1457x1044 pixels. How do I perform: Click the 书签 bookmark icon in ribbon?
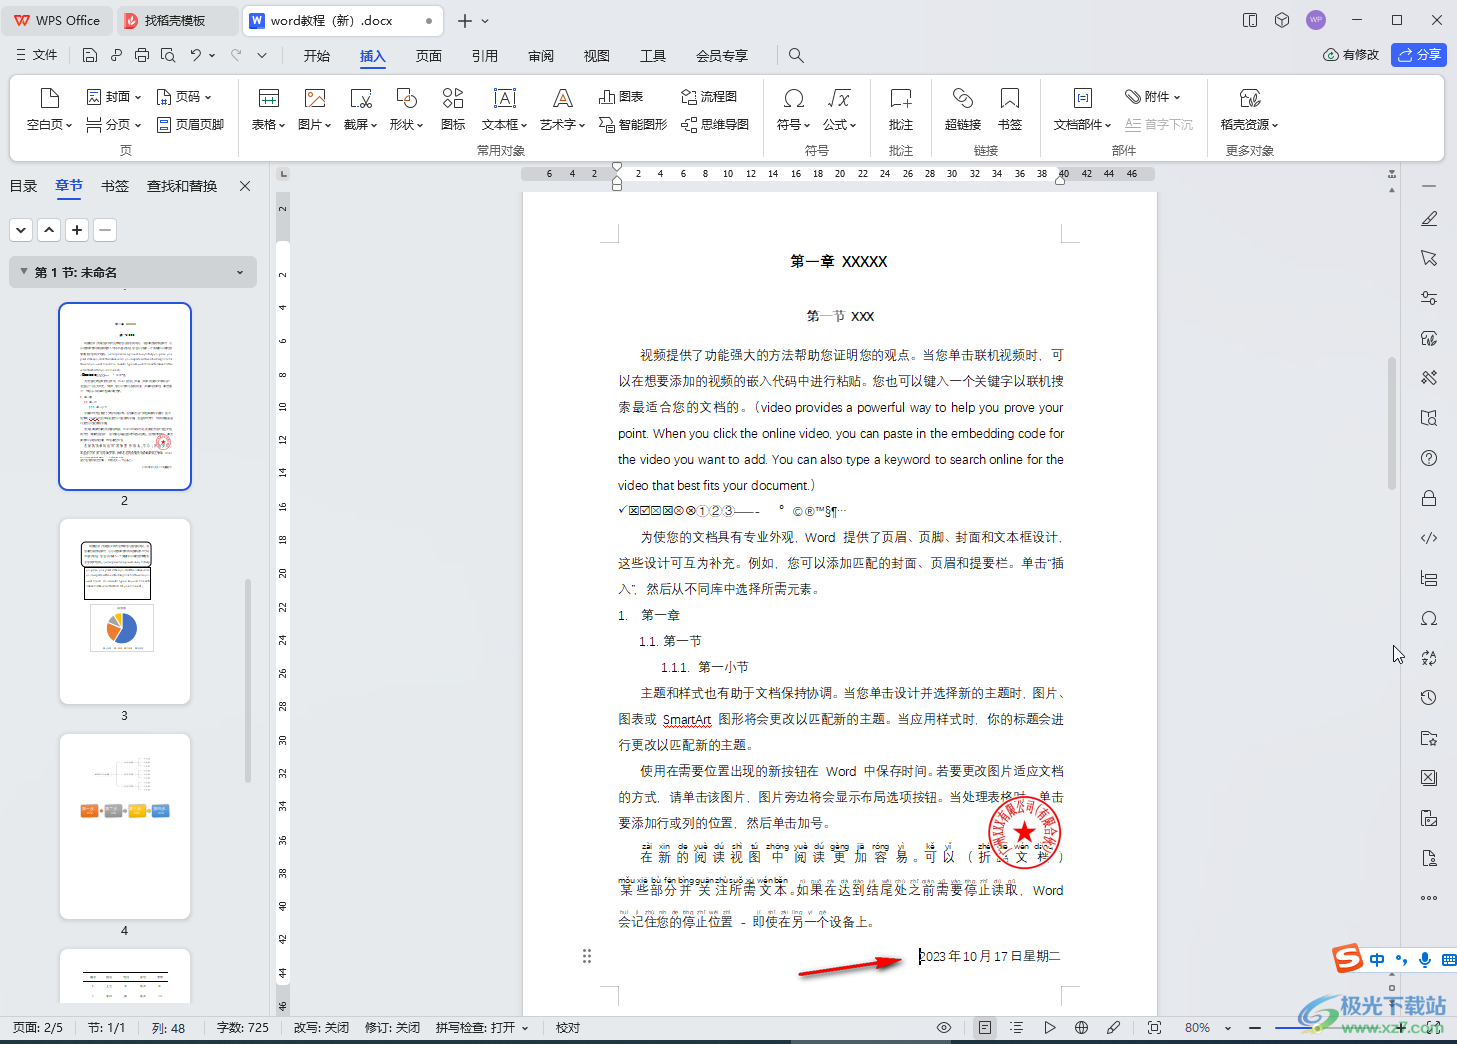1009,108
